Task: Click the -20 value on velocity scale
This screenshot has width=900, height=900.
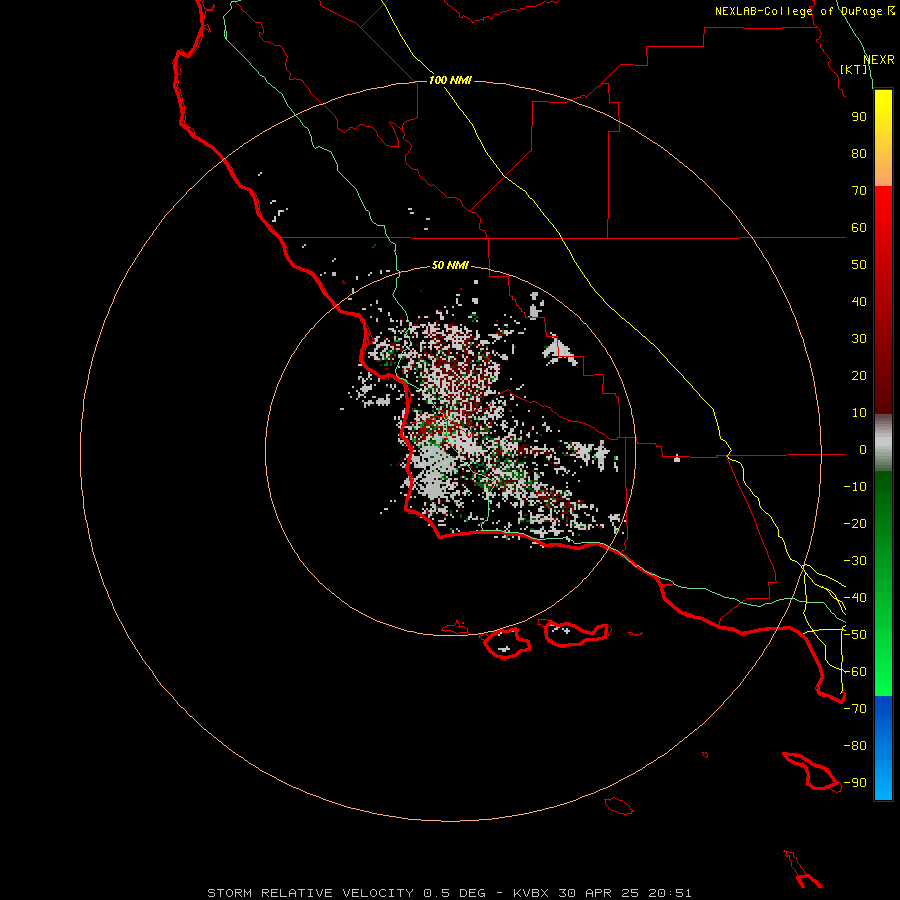Action: 855,524
